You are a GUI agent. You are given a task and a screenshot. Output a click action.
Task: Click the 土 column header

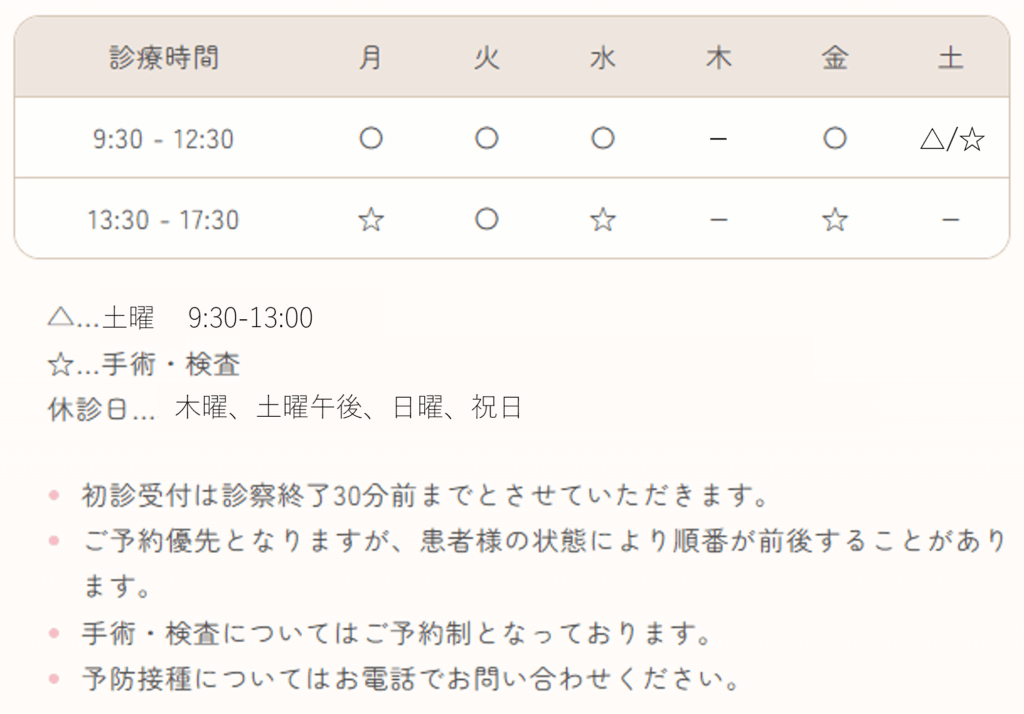[951, 57]
